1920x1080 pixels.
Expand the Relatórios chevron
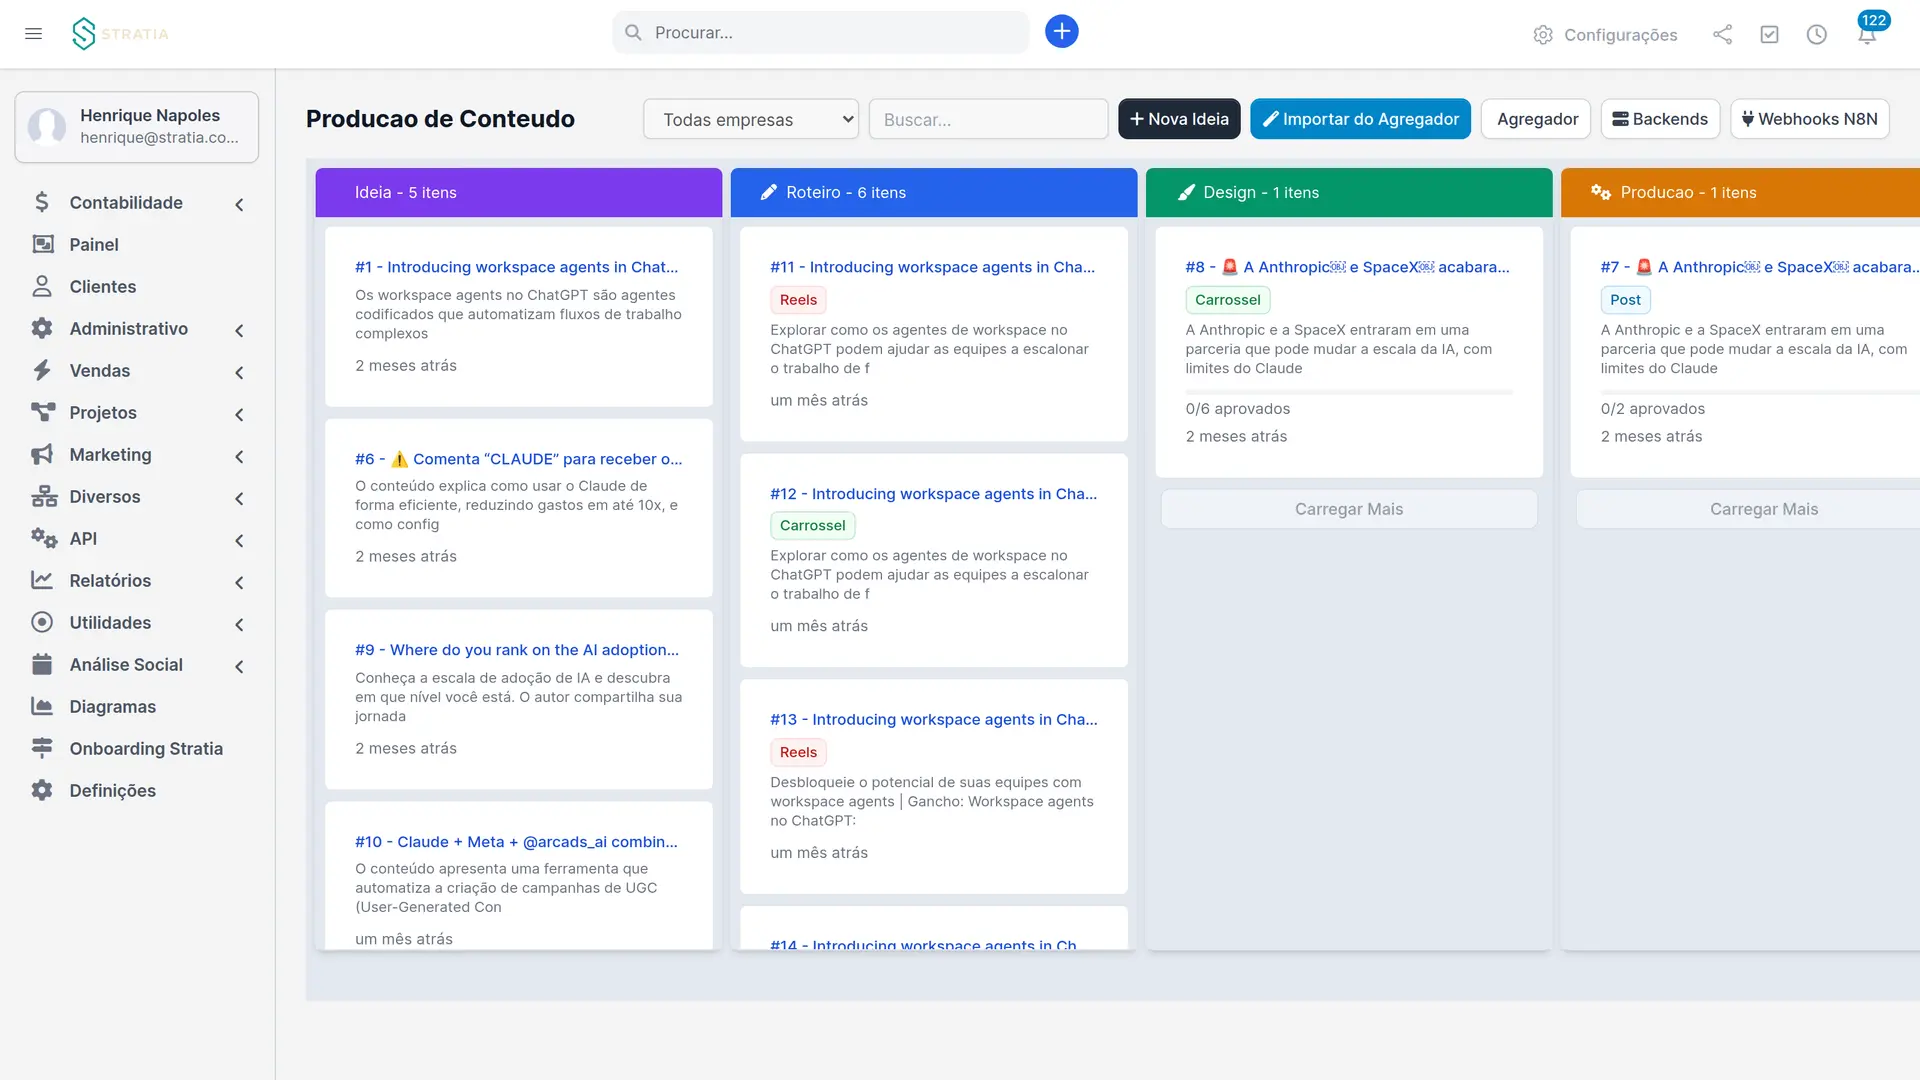(x=239, y=583)
